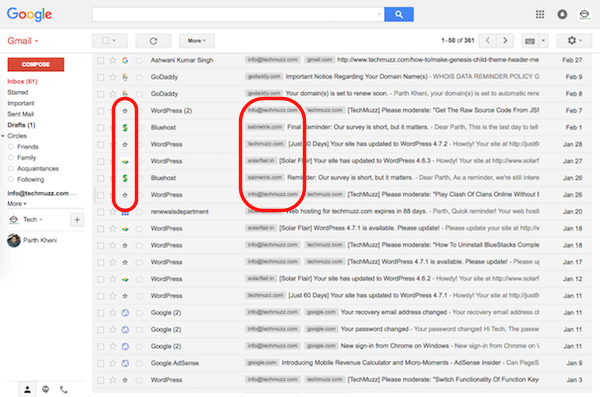Open Starred folder
Viewport: 600px width, 397px height.
(x=18, y=92)
